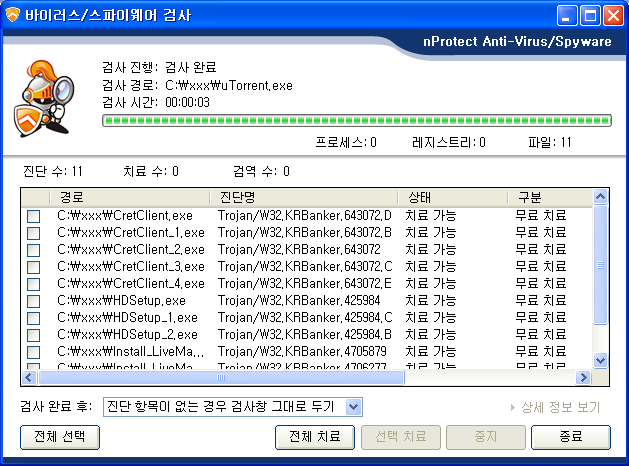Click the knight mascot scanner image
This screenshot has width=629, height=466.
[44, 98]
